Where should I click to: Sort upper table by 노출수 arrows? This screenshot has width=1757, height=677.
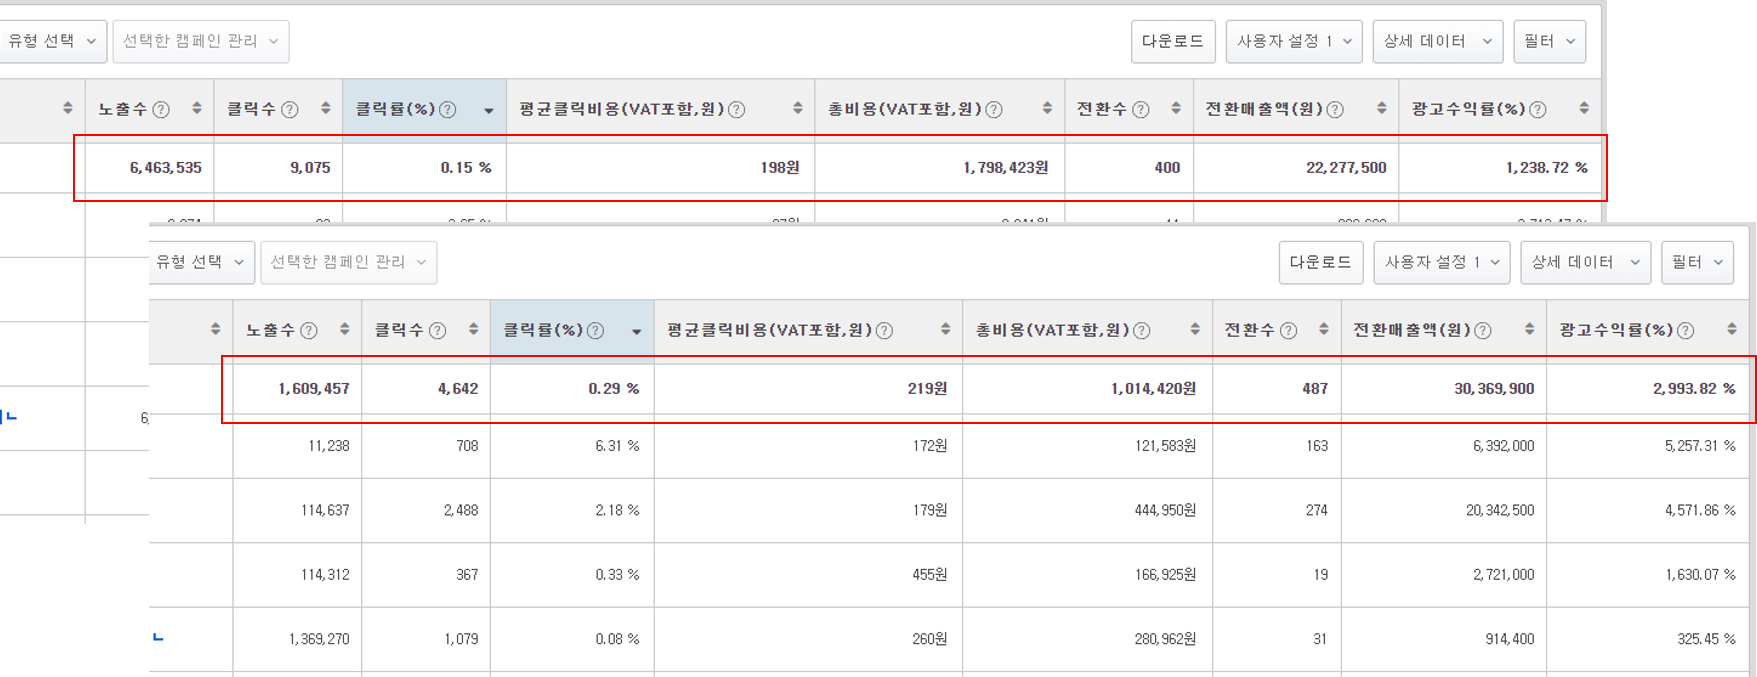[197, 108]
